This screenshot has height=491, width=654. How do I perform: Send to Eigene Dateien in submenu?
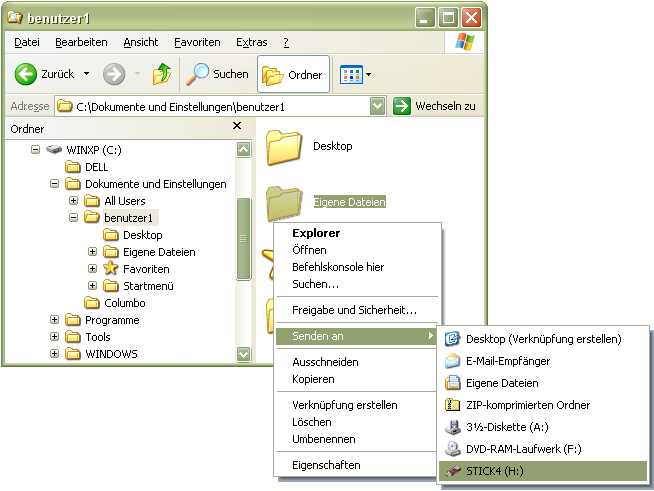(x=543, y=383)
